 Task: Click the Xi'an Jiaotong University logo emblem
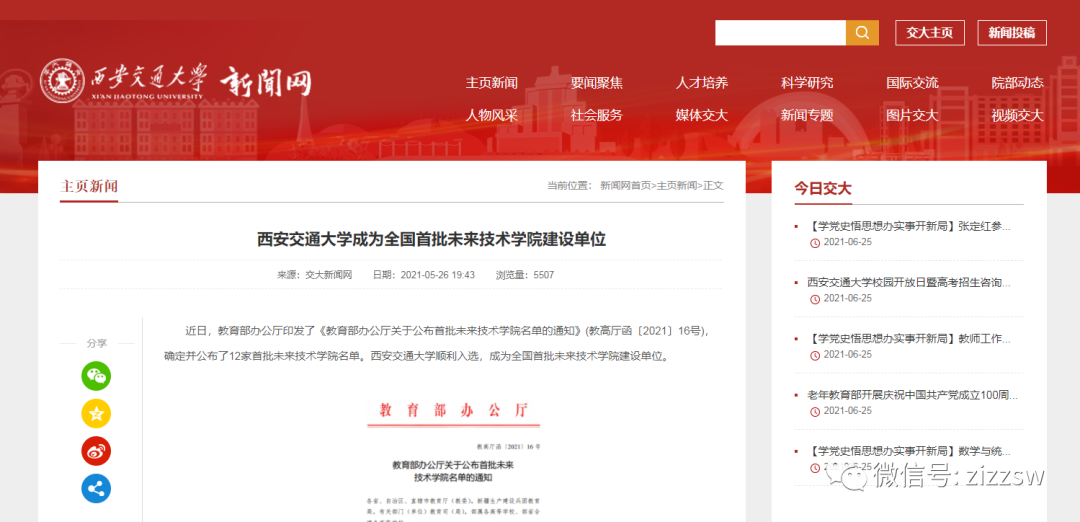pyautogui.click(x=62, y=81)
